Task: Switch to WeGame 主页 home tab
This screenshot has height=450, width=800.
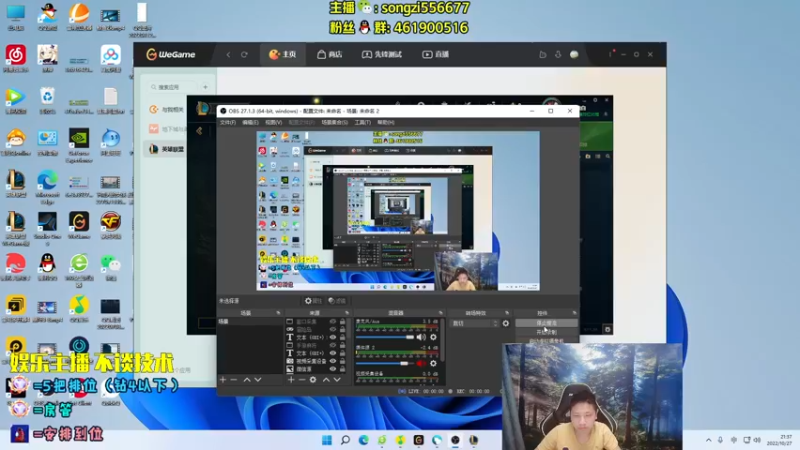Action: coord(283,55)
